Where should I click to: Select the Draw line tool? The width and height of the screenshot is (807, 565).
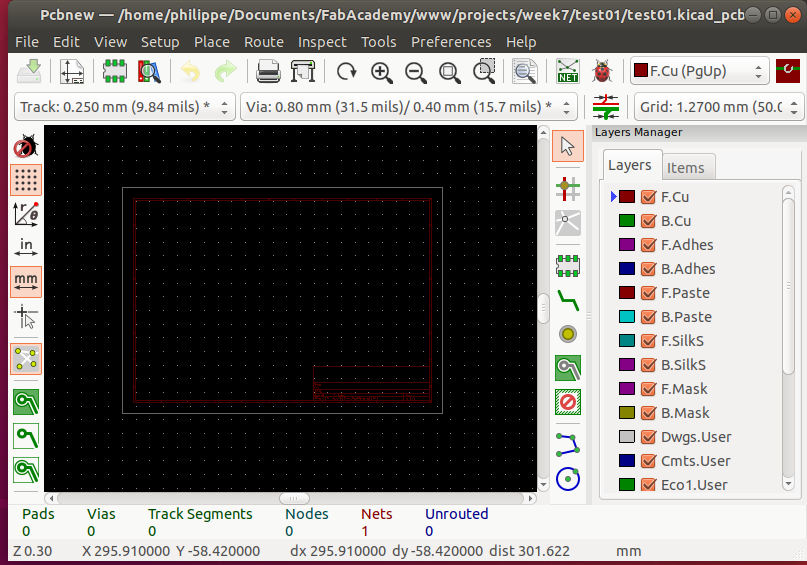(x=568, y=445)
